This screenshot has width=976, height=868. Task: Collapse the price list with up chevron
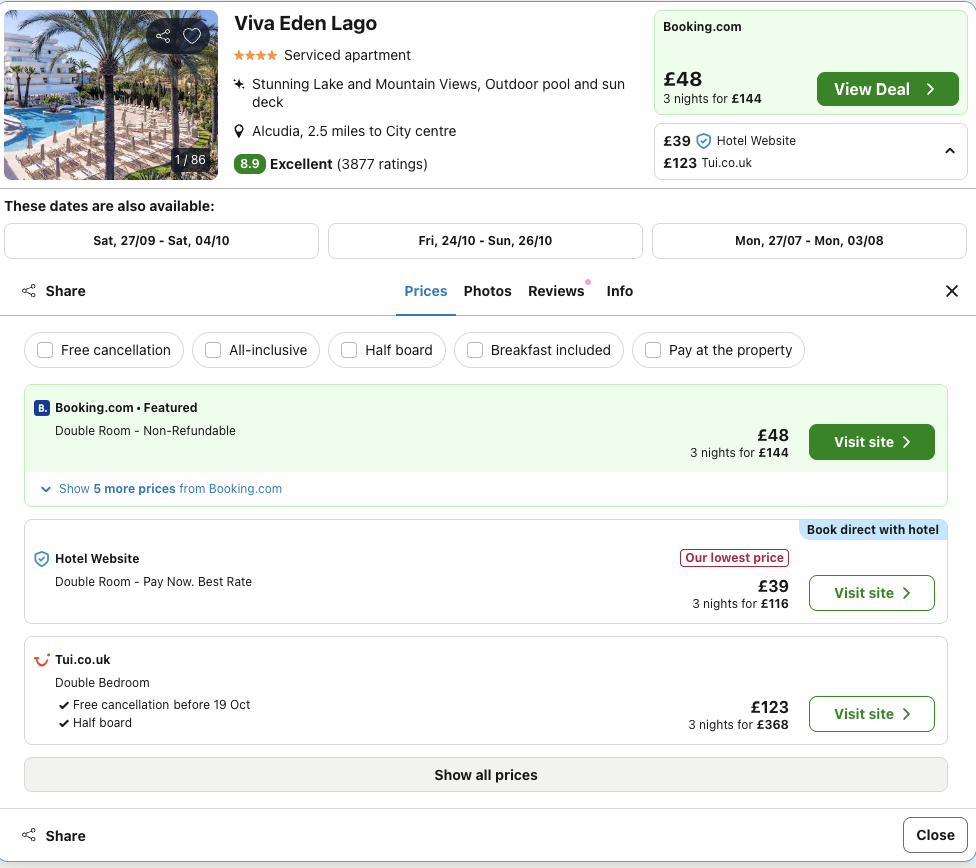(950, 151)
